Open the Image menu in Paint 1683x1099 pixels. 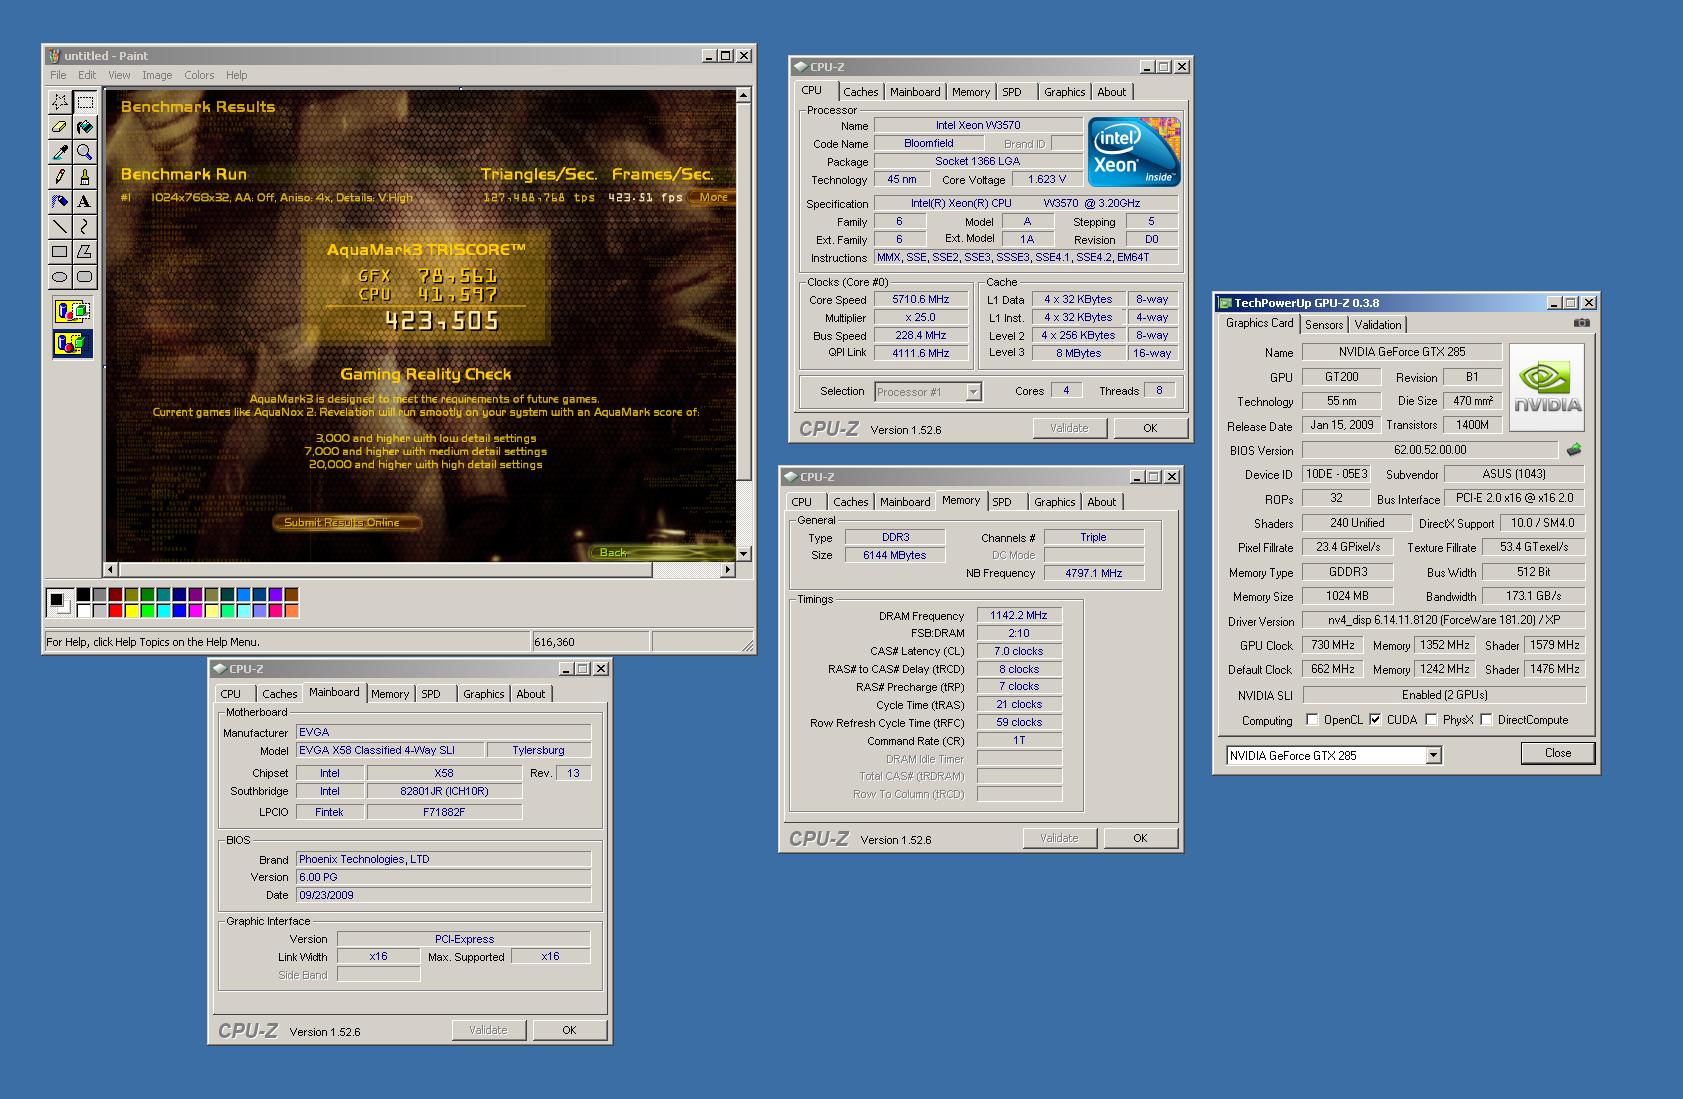157,75
